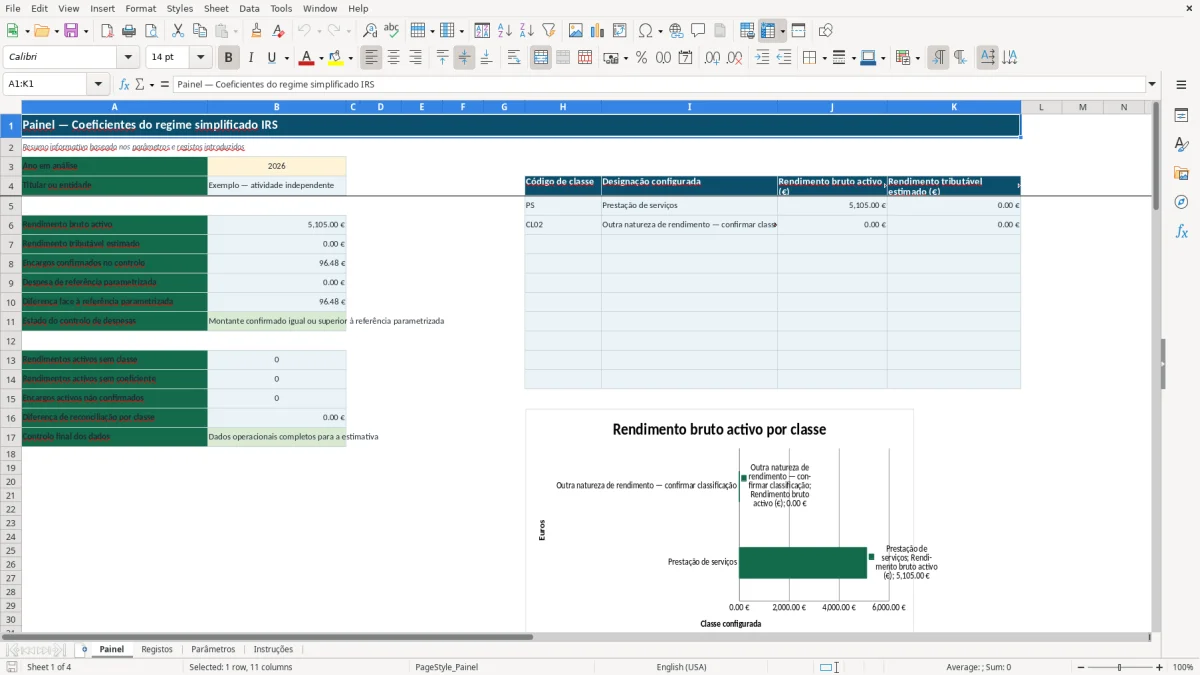Apply font color red swatch

tap(307, 58)
